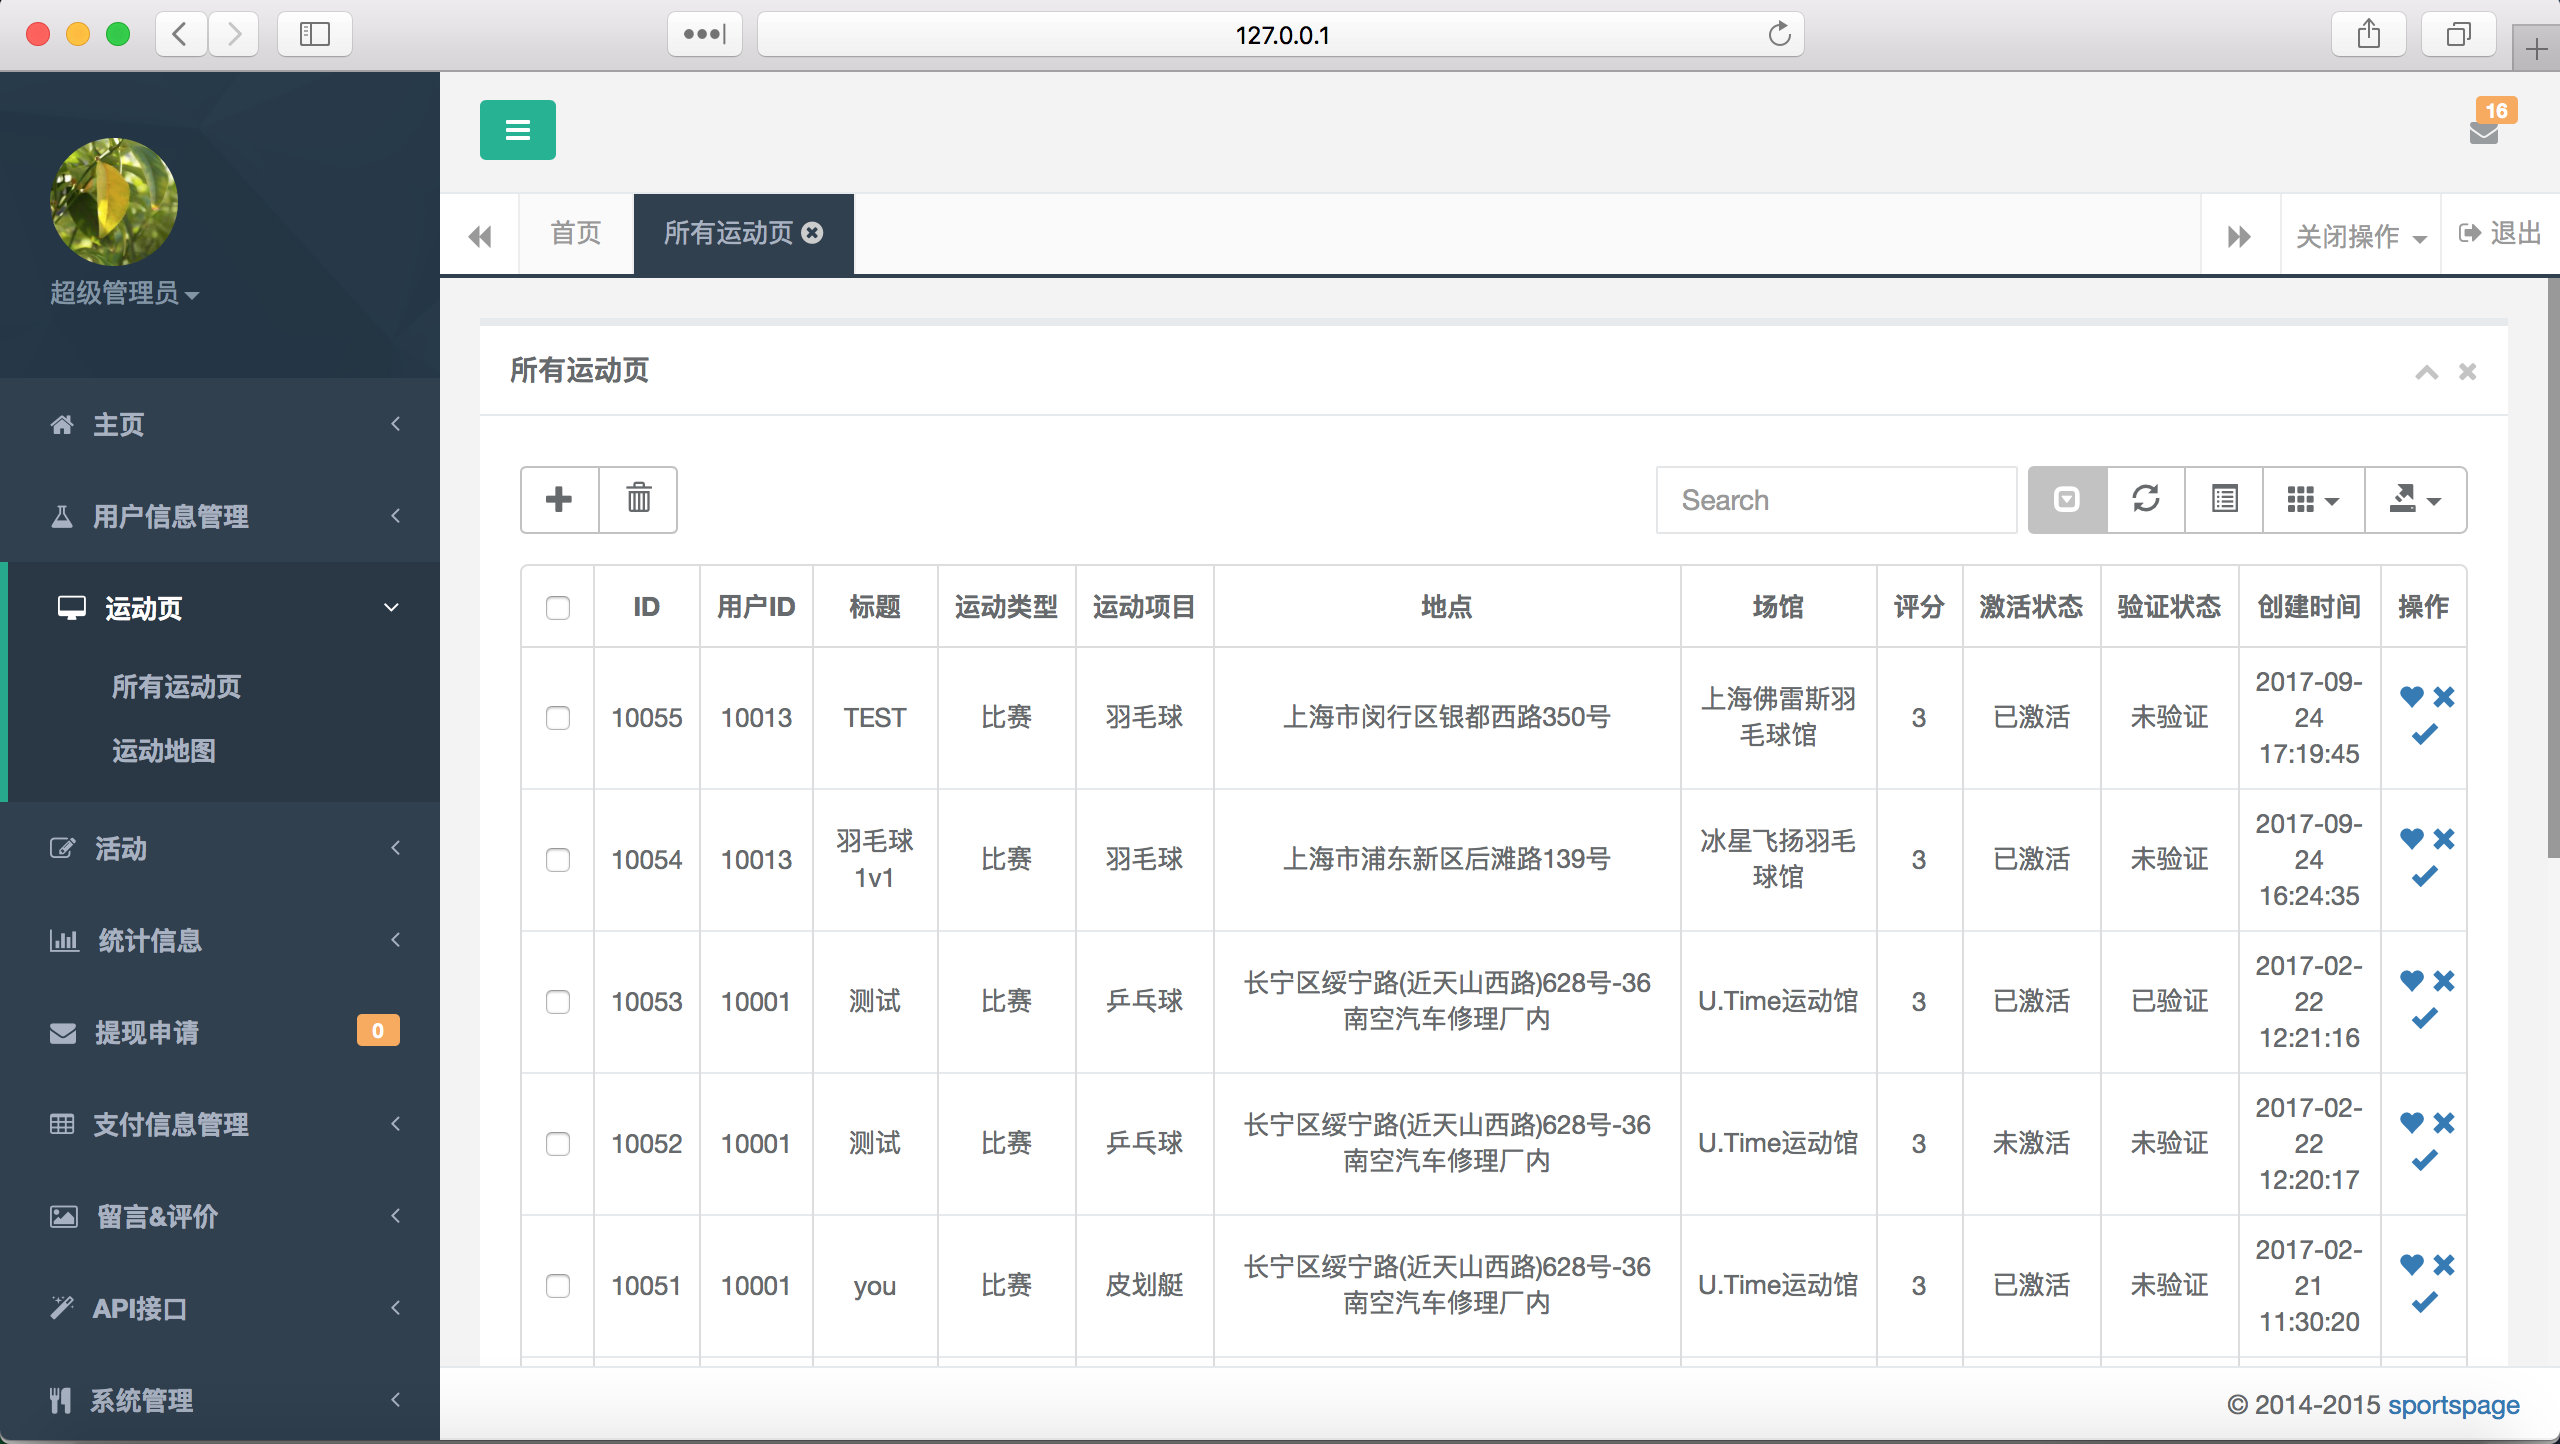Click the trash delete icon in the table toolbar

click(638, 499)
